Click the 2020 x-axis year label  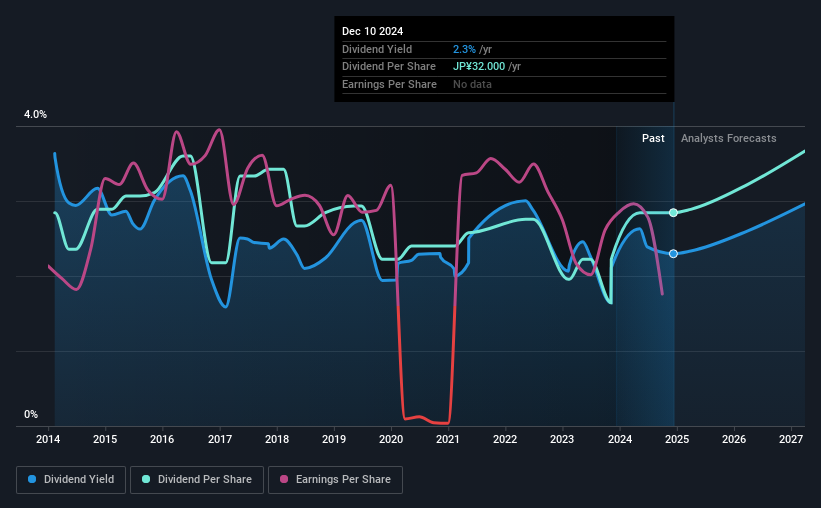point(391,439)
